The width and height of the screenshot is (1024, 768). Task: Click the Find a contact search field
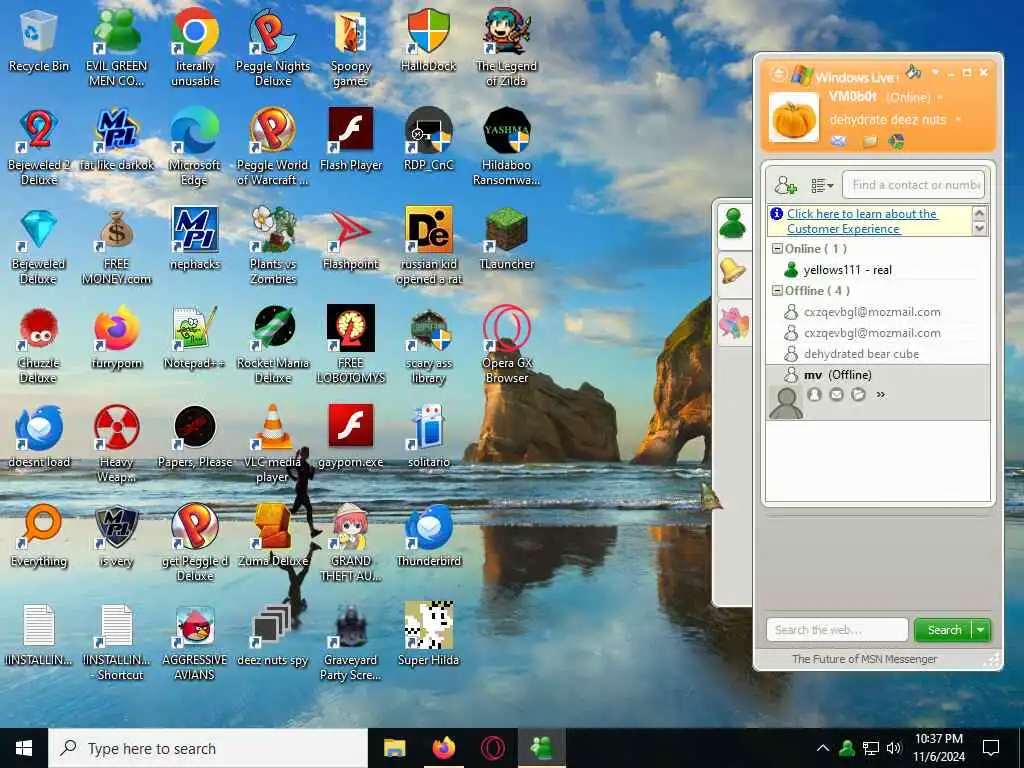tap(914, 185)
